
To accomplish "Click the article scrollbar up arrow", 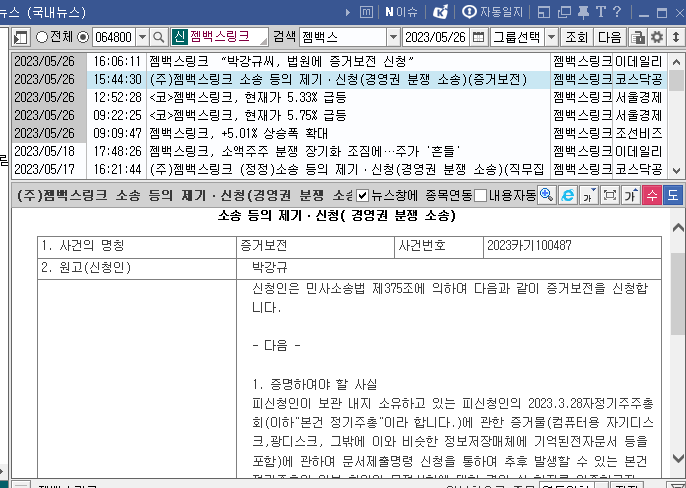I will [x=678, y=227].
